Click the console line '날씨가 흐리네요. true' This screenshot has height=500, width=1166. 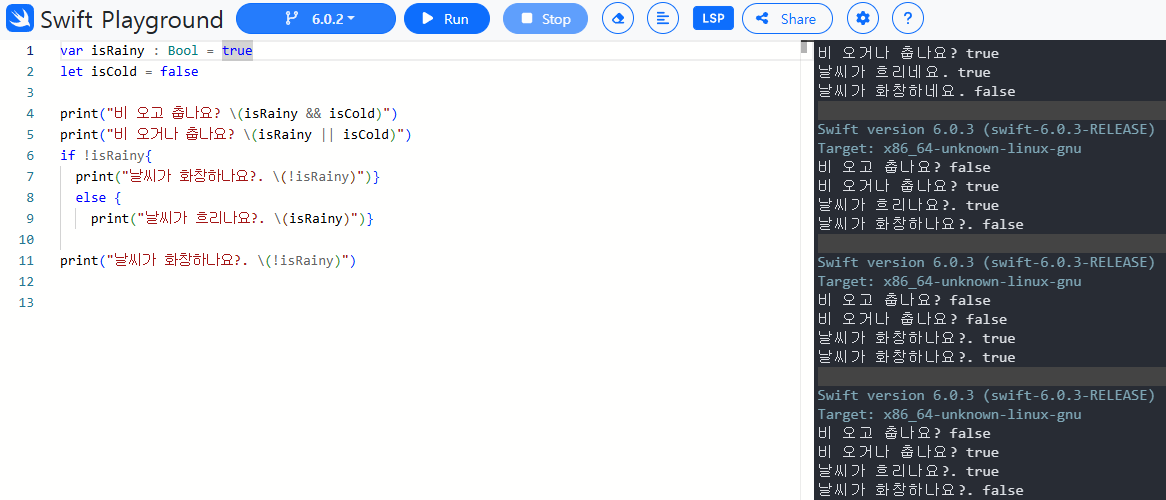click(904, 72)
